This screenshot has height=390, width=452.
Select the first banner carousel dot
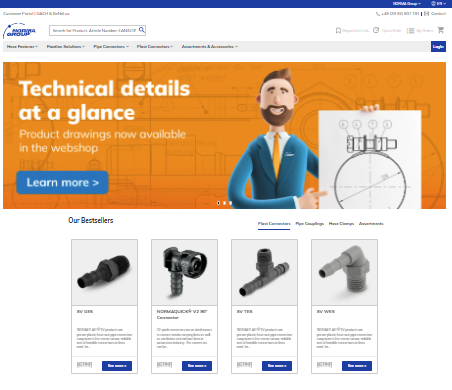click(219, 203)
